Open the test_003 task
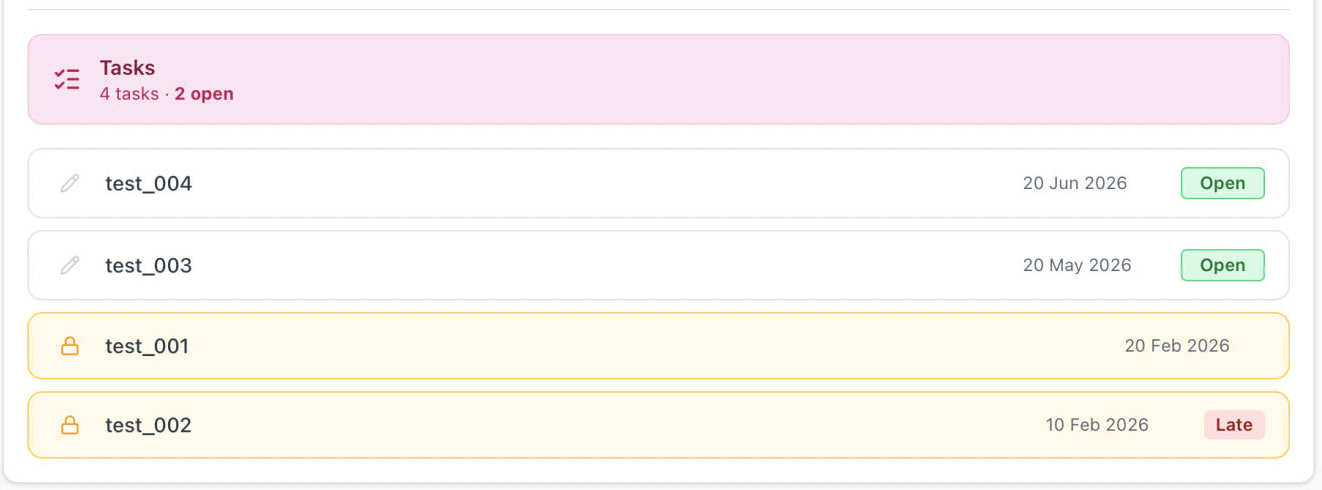Screen dimensions: 1322x490 (x=149, y=266)
